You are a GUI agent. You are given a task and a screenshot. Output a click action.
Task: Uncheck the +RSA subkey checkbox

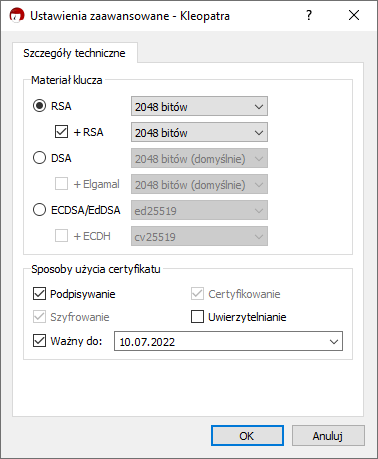tap(61, 132)
